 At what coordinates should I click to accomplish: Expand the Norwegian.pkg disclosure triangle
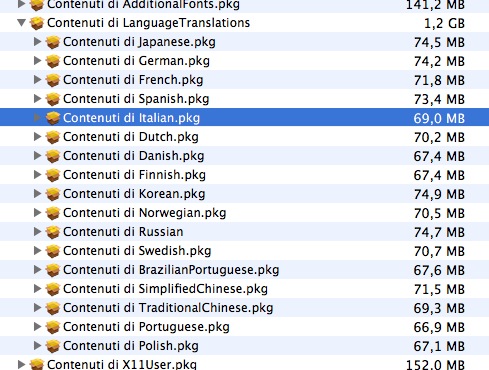pyautogui.click(x=38, y=213)
